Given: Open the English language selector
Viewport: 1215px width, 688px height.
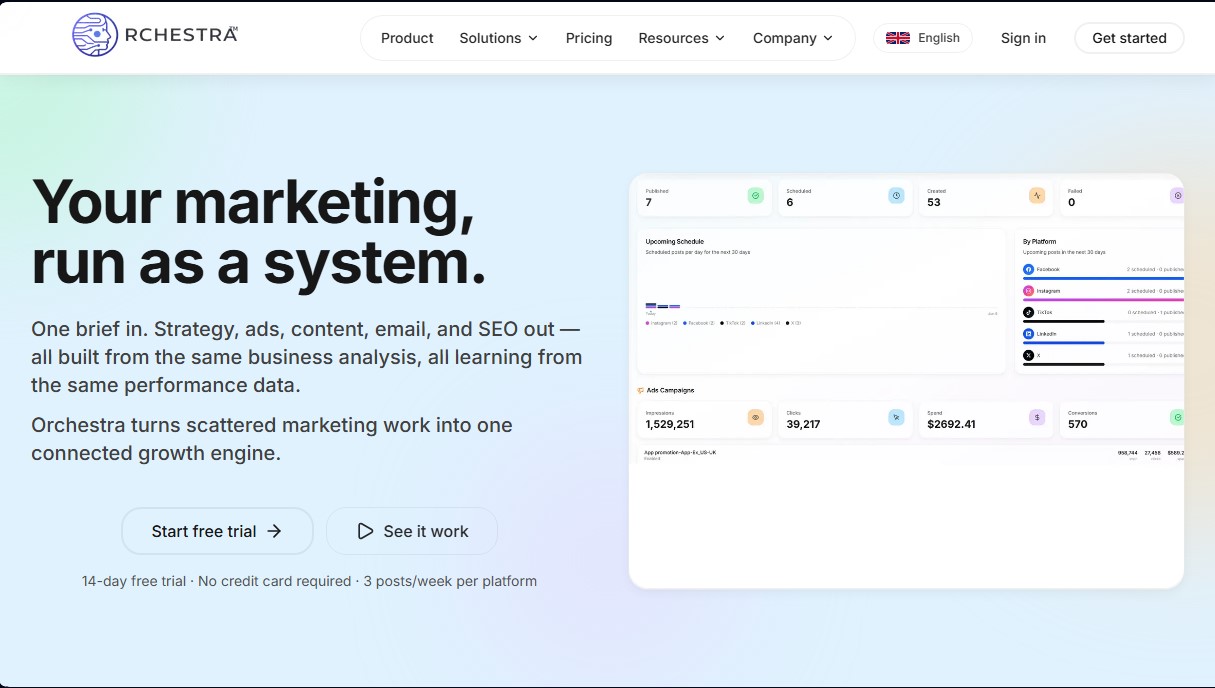Looking at the screenshot, I should (923, 38).
